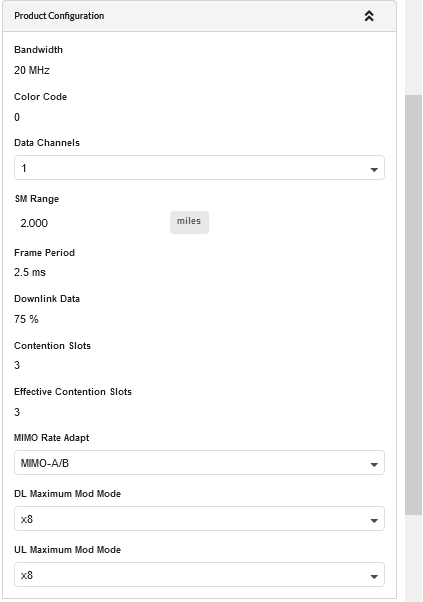Screen dimensions: 423x602
Task: Click the Contention Slots label
Action: (x=53, y=346)
